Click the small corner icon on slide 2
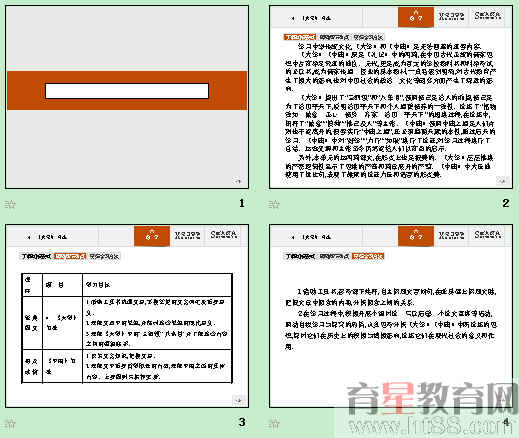This screenshot has width=519, height=438. (502, 181)
